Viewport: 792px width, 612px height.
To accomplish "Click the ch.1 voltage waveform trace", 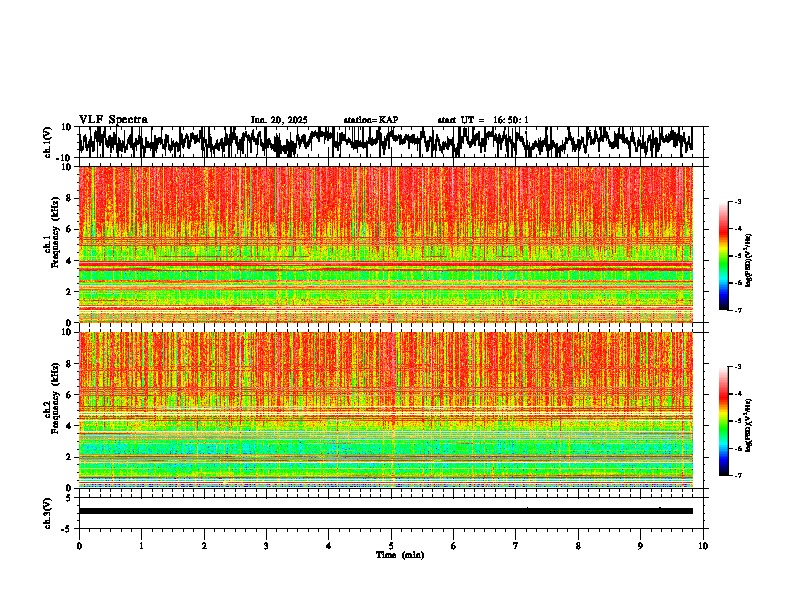I will click(x=385, y=142).
